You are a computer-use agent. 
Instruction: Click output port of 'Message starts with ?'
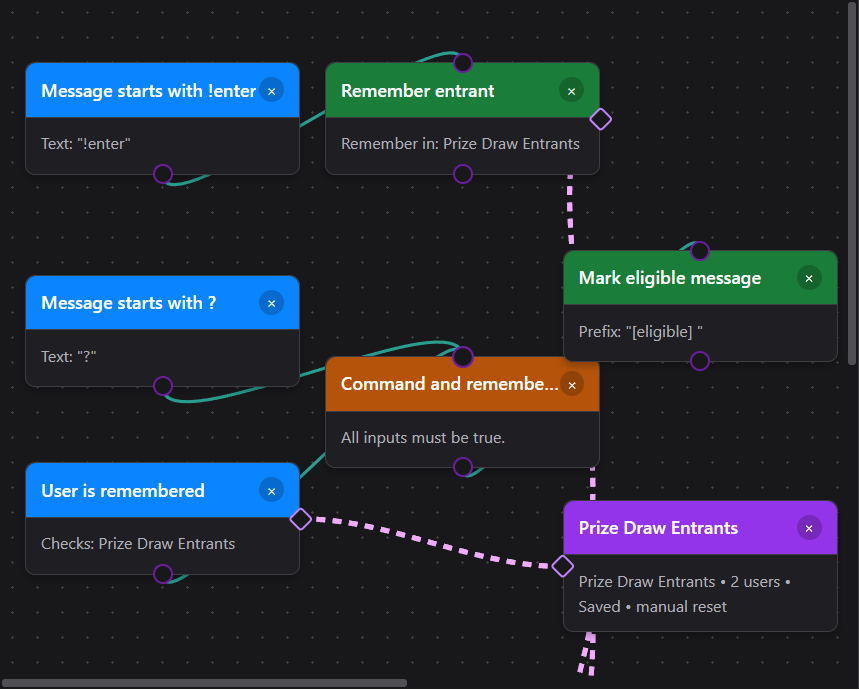pyautogui.click(x=163, y=386)
